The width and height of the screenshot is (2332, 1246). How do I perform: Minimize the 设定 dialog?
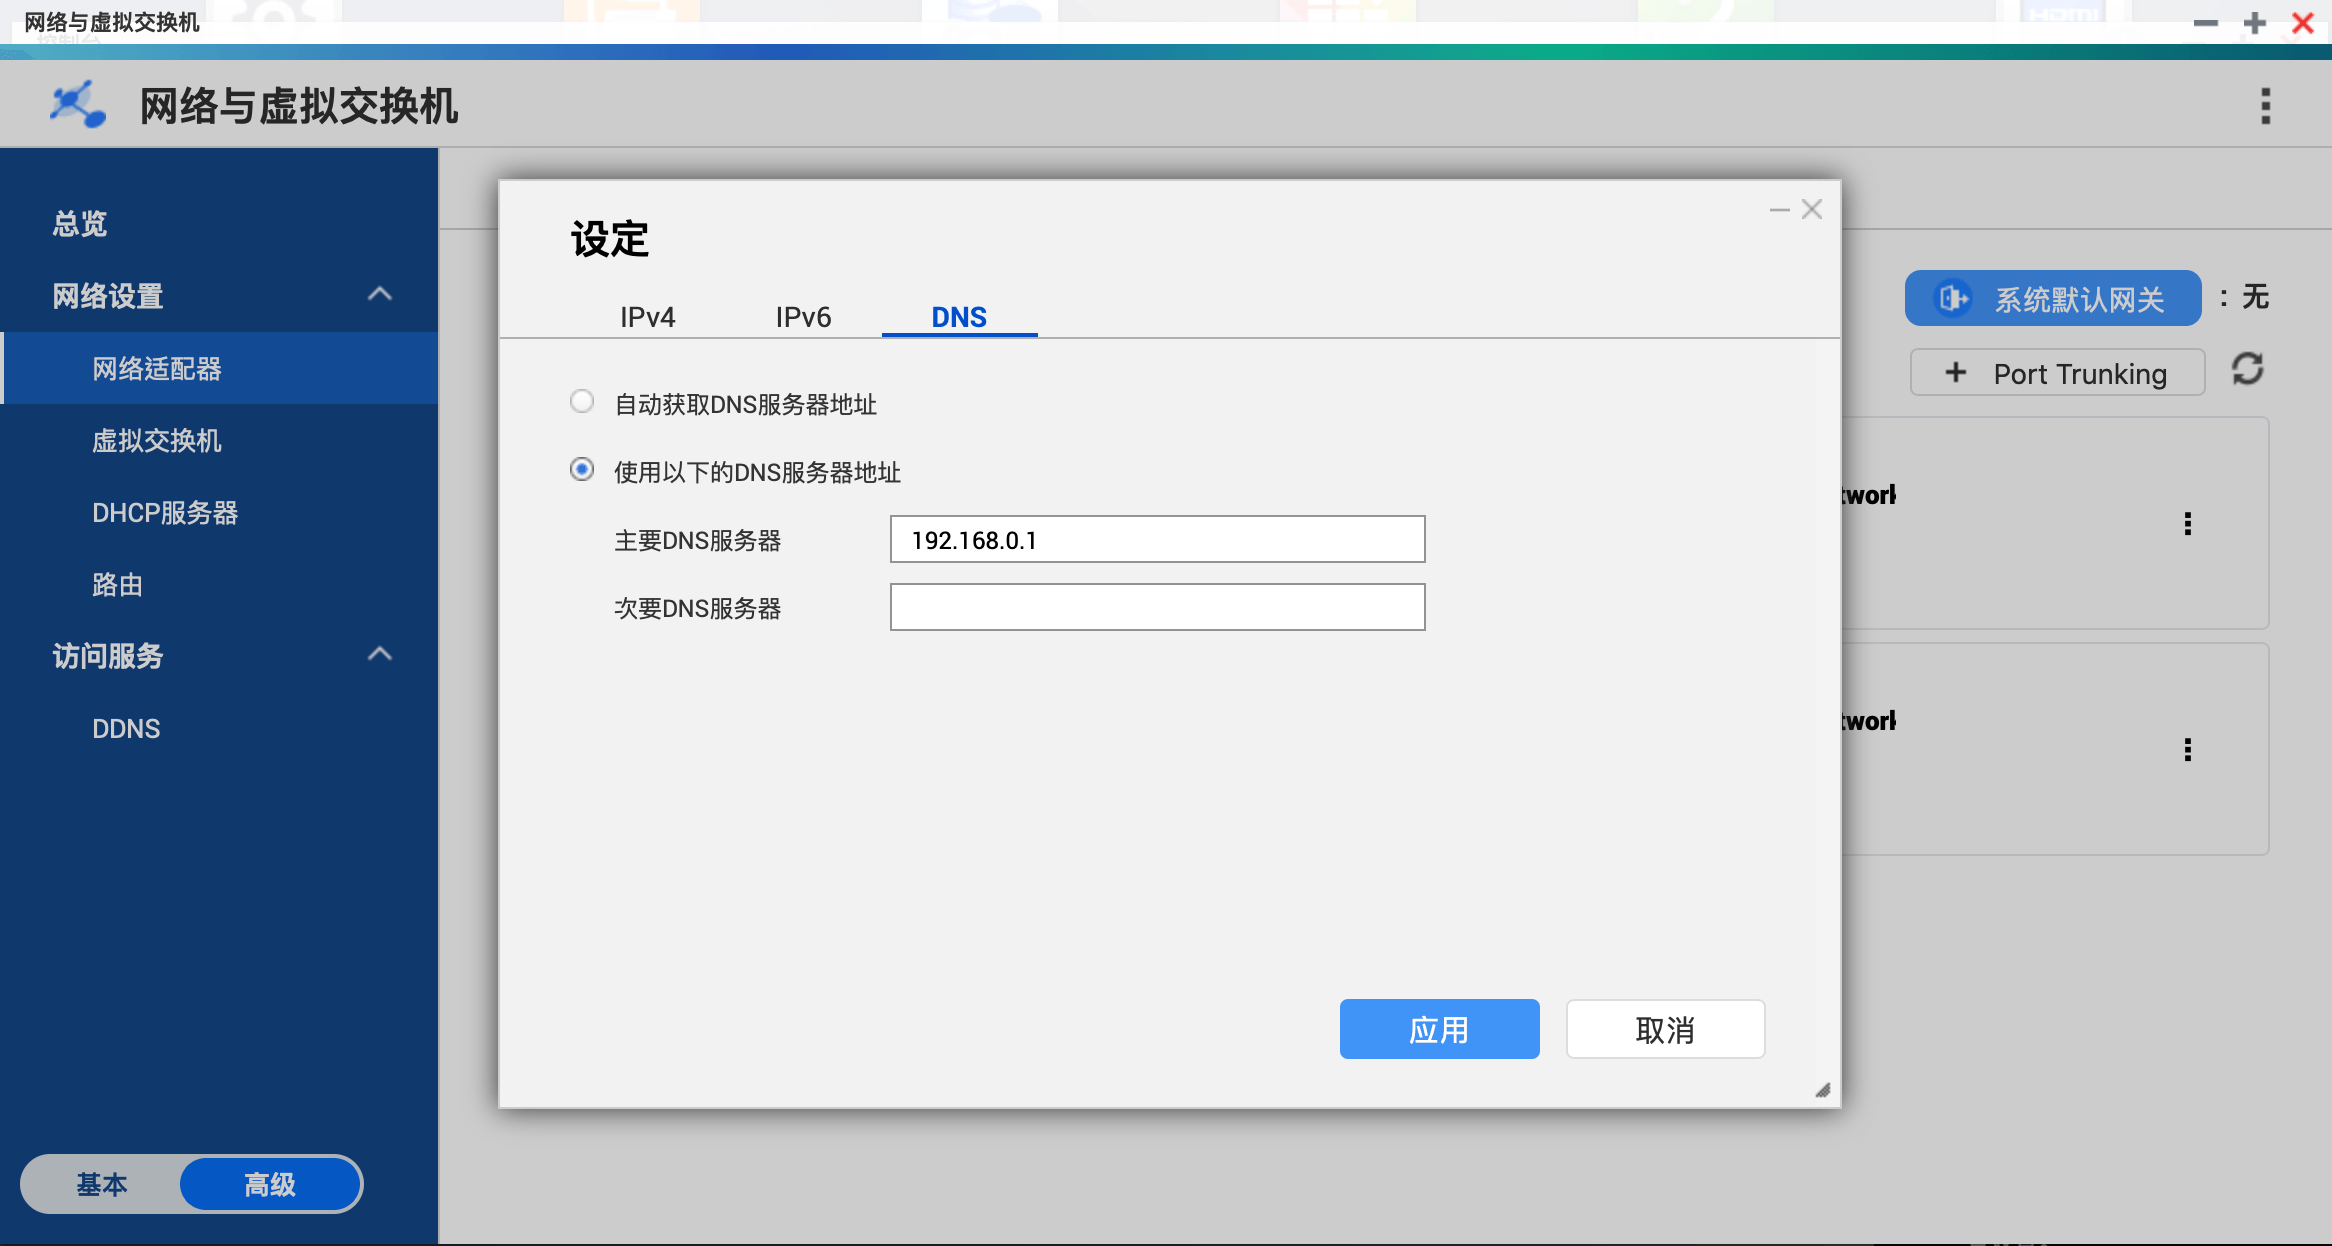(1779, 210)
